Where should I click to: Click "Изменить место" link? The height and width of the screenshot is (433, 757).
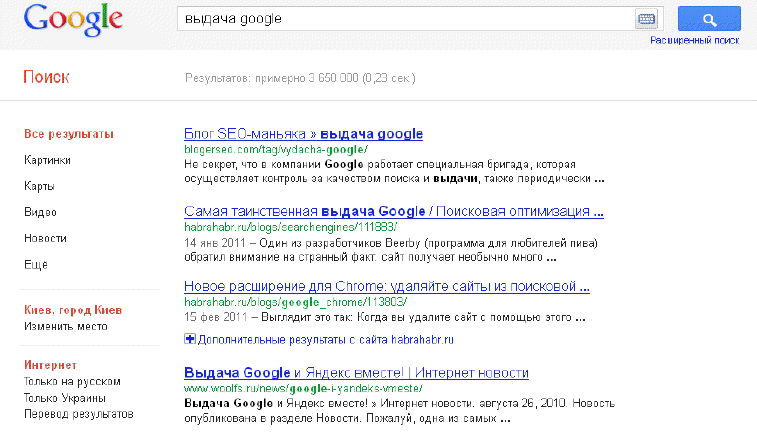(x=66, y=326)
